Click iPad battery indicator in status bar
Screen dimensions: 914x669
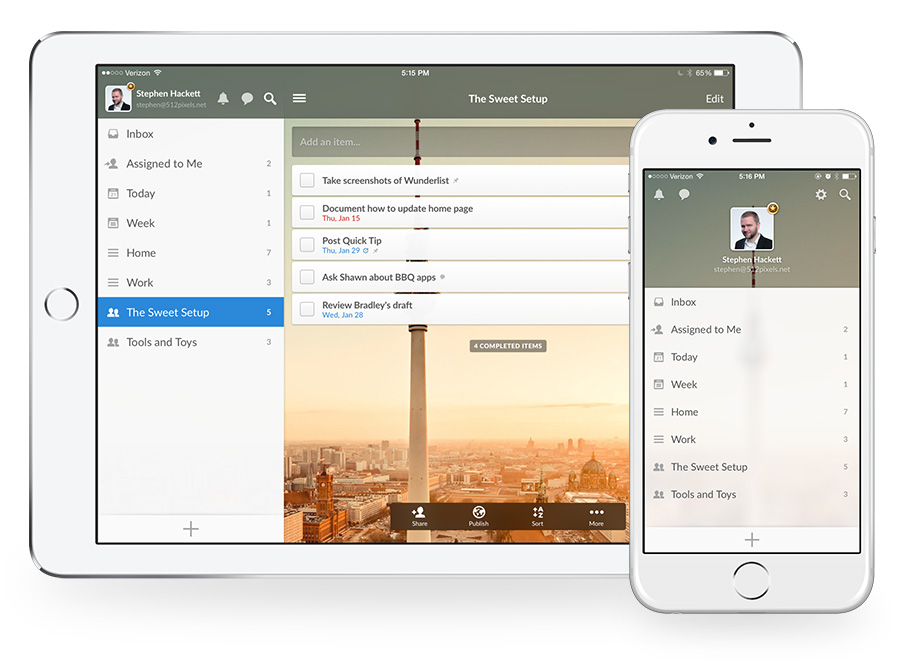point(722,73)
